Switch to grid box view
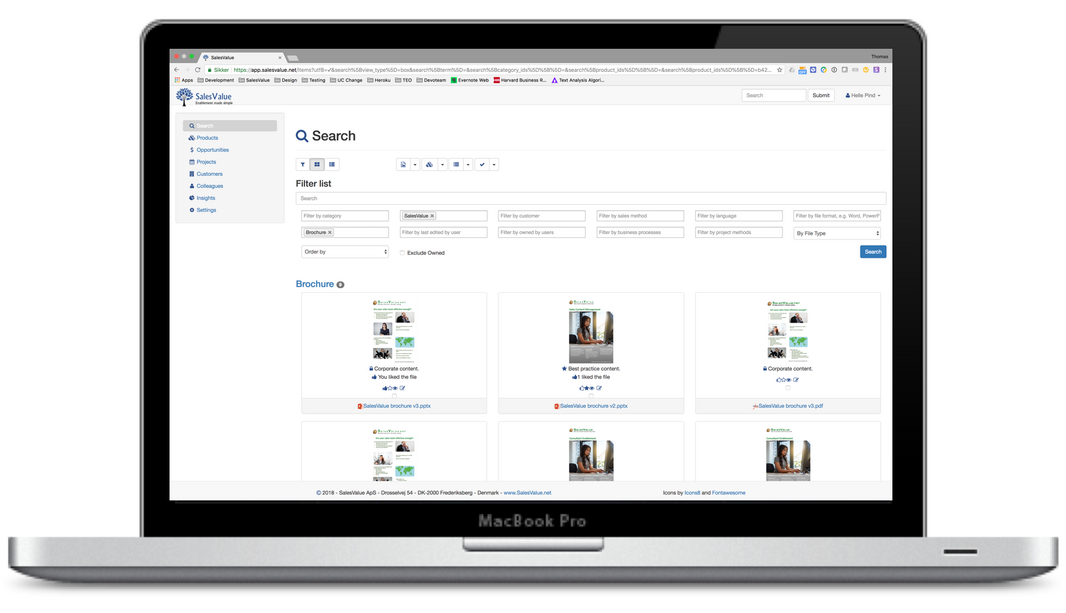The height and width of the screenshot is (613, 1066). click(x=317, y=164)
